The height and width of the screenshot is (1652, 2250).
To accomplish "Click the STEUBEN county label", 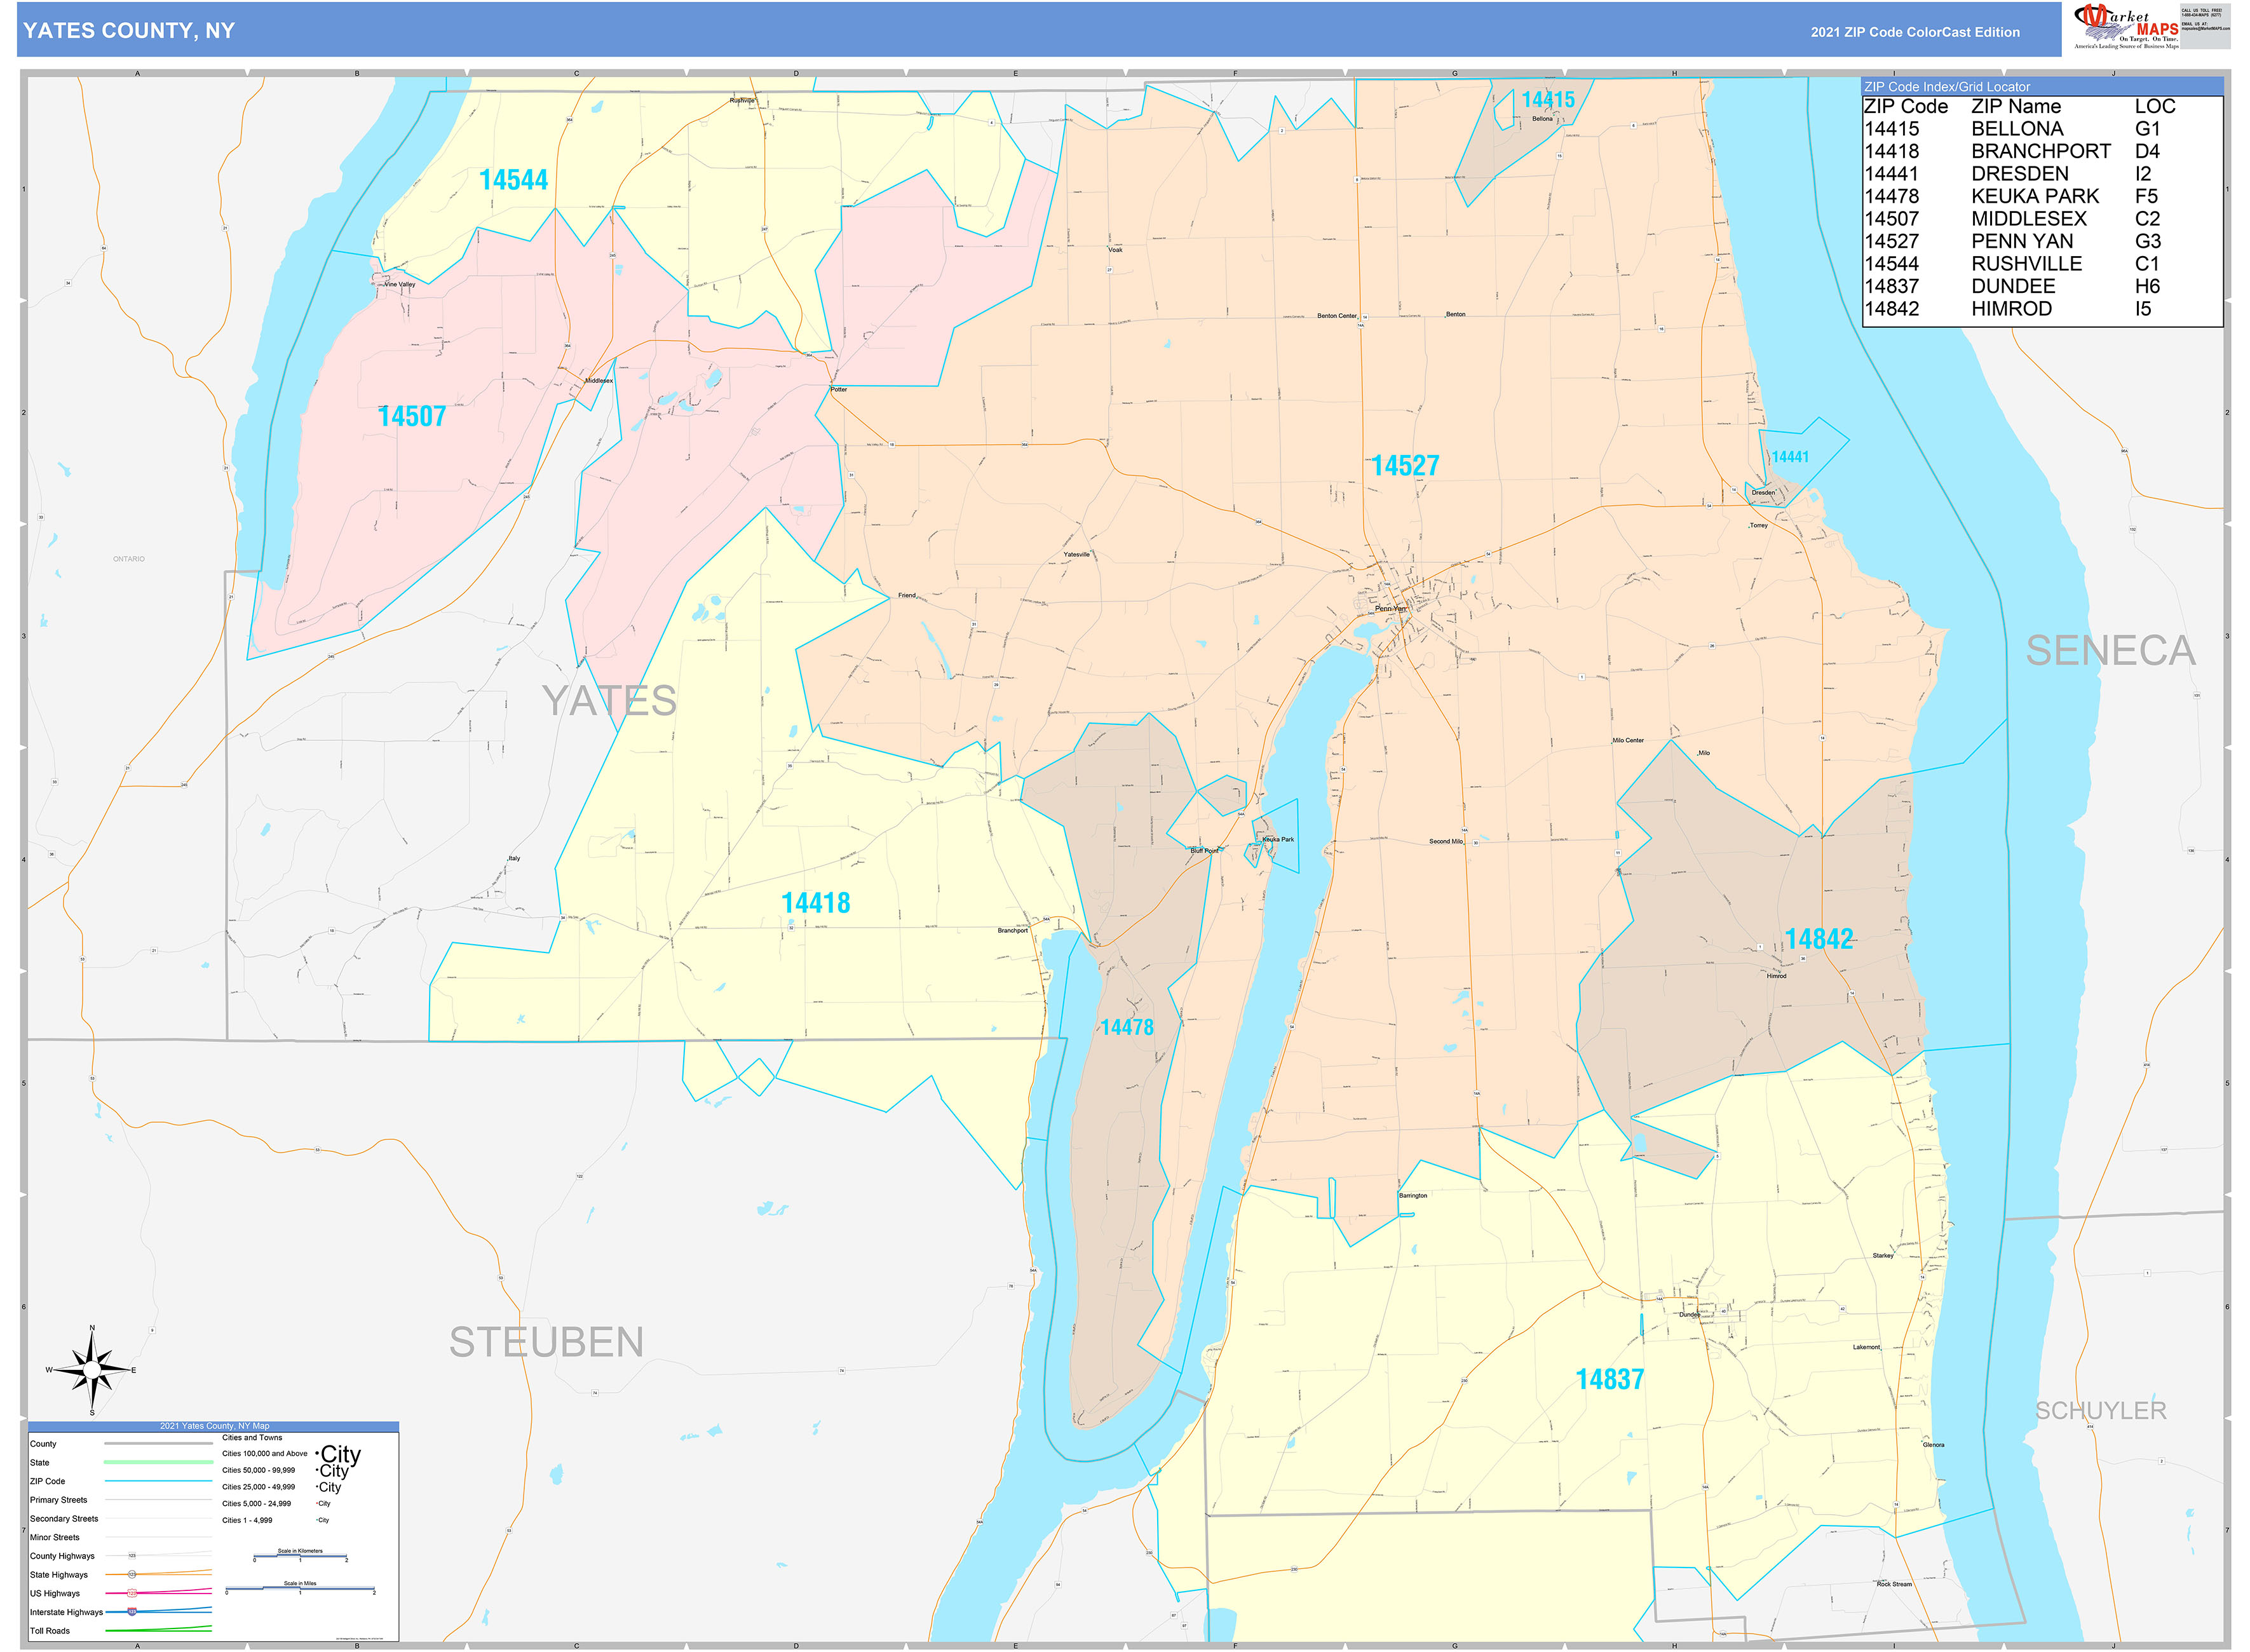I will coord(546,1342).
